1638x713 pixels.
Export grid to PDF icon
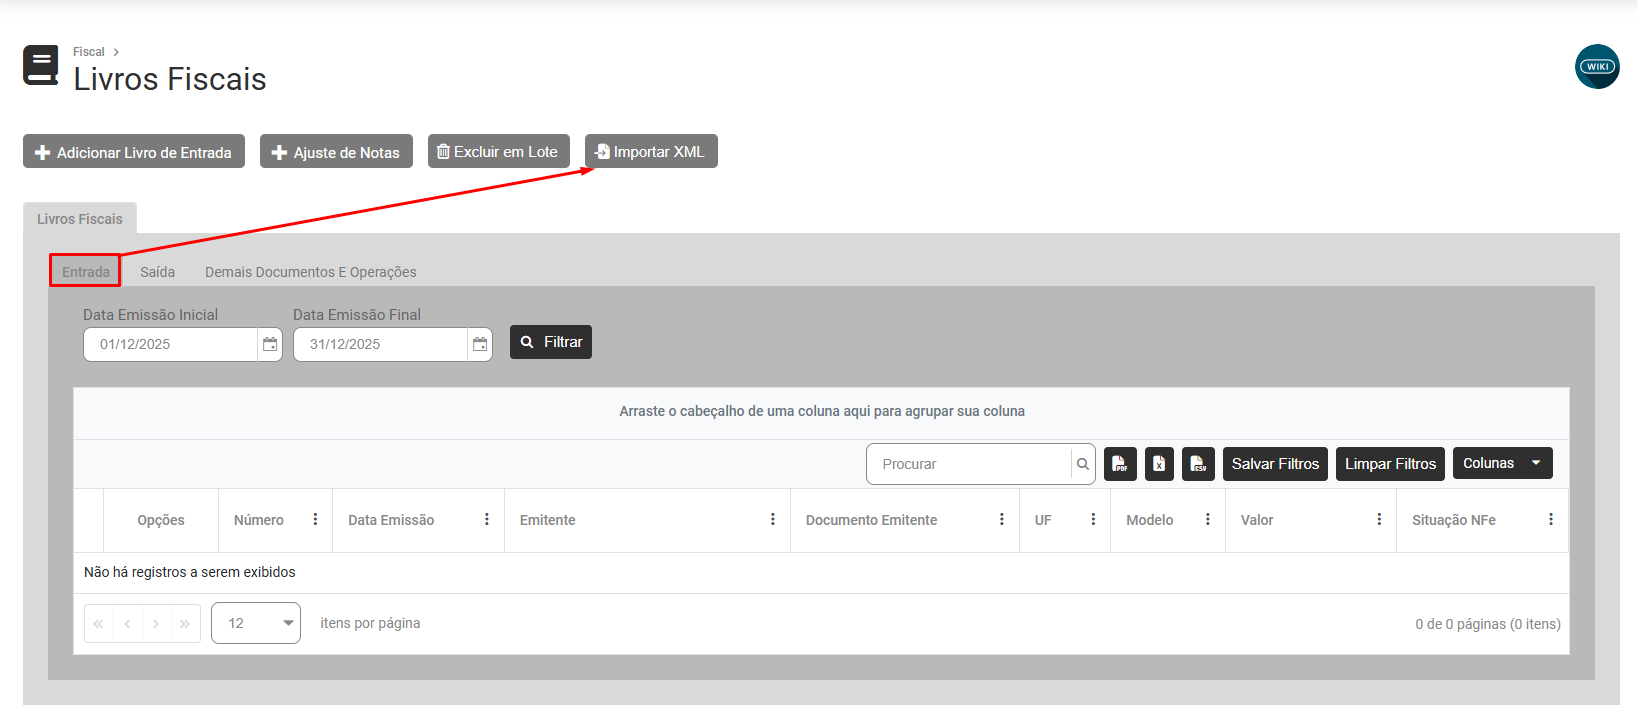(1120, 464)
